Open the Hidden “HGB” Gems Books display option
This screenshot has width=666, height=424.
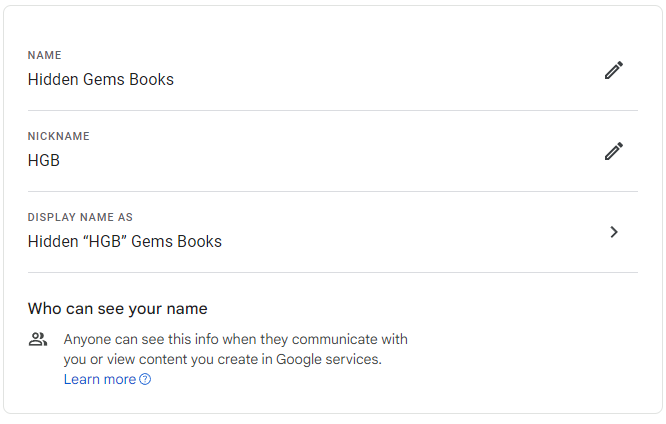(x=125, y=241)
